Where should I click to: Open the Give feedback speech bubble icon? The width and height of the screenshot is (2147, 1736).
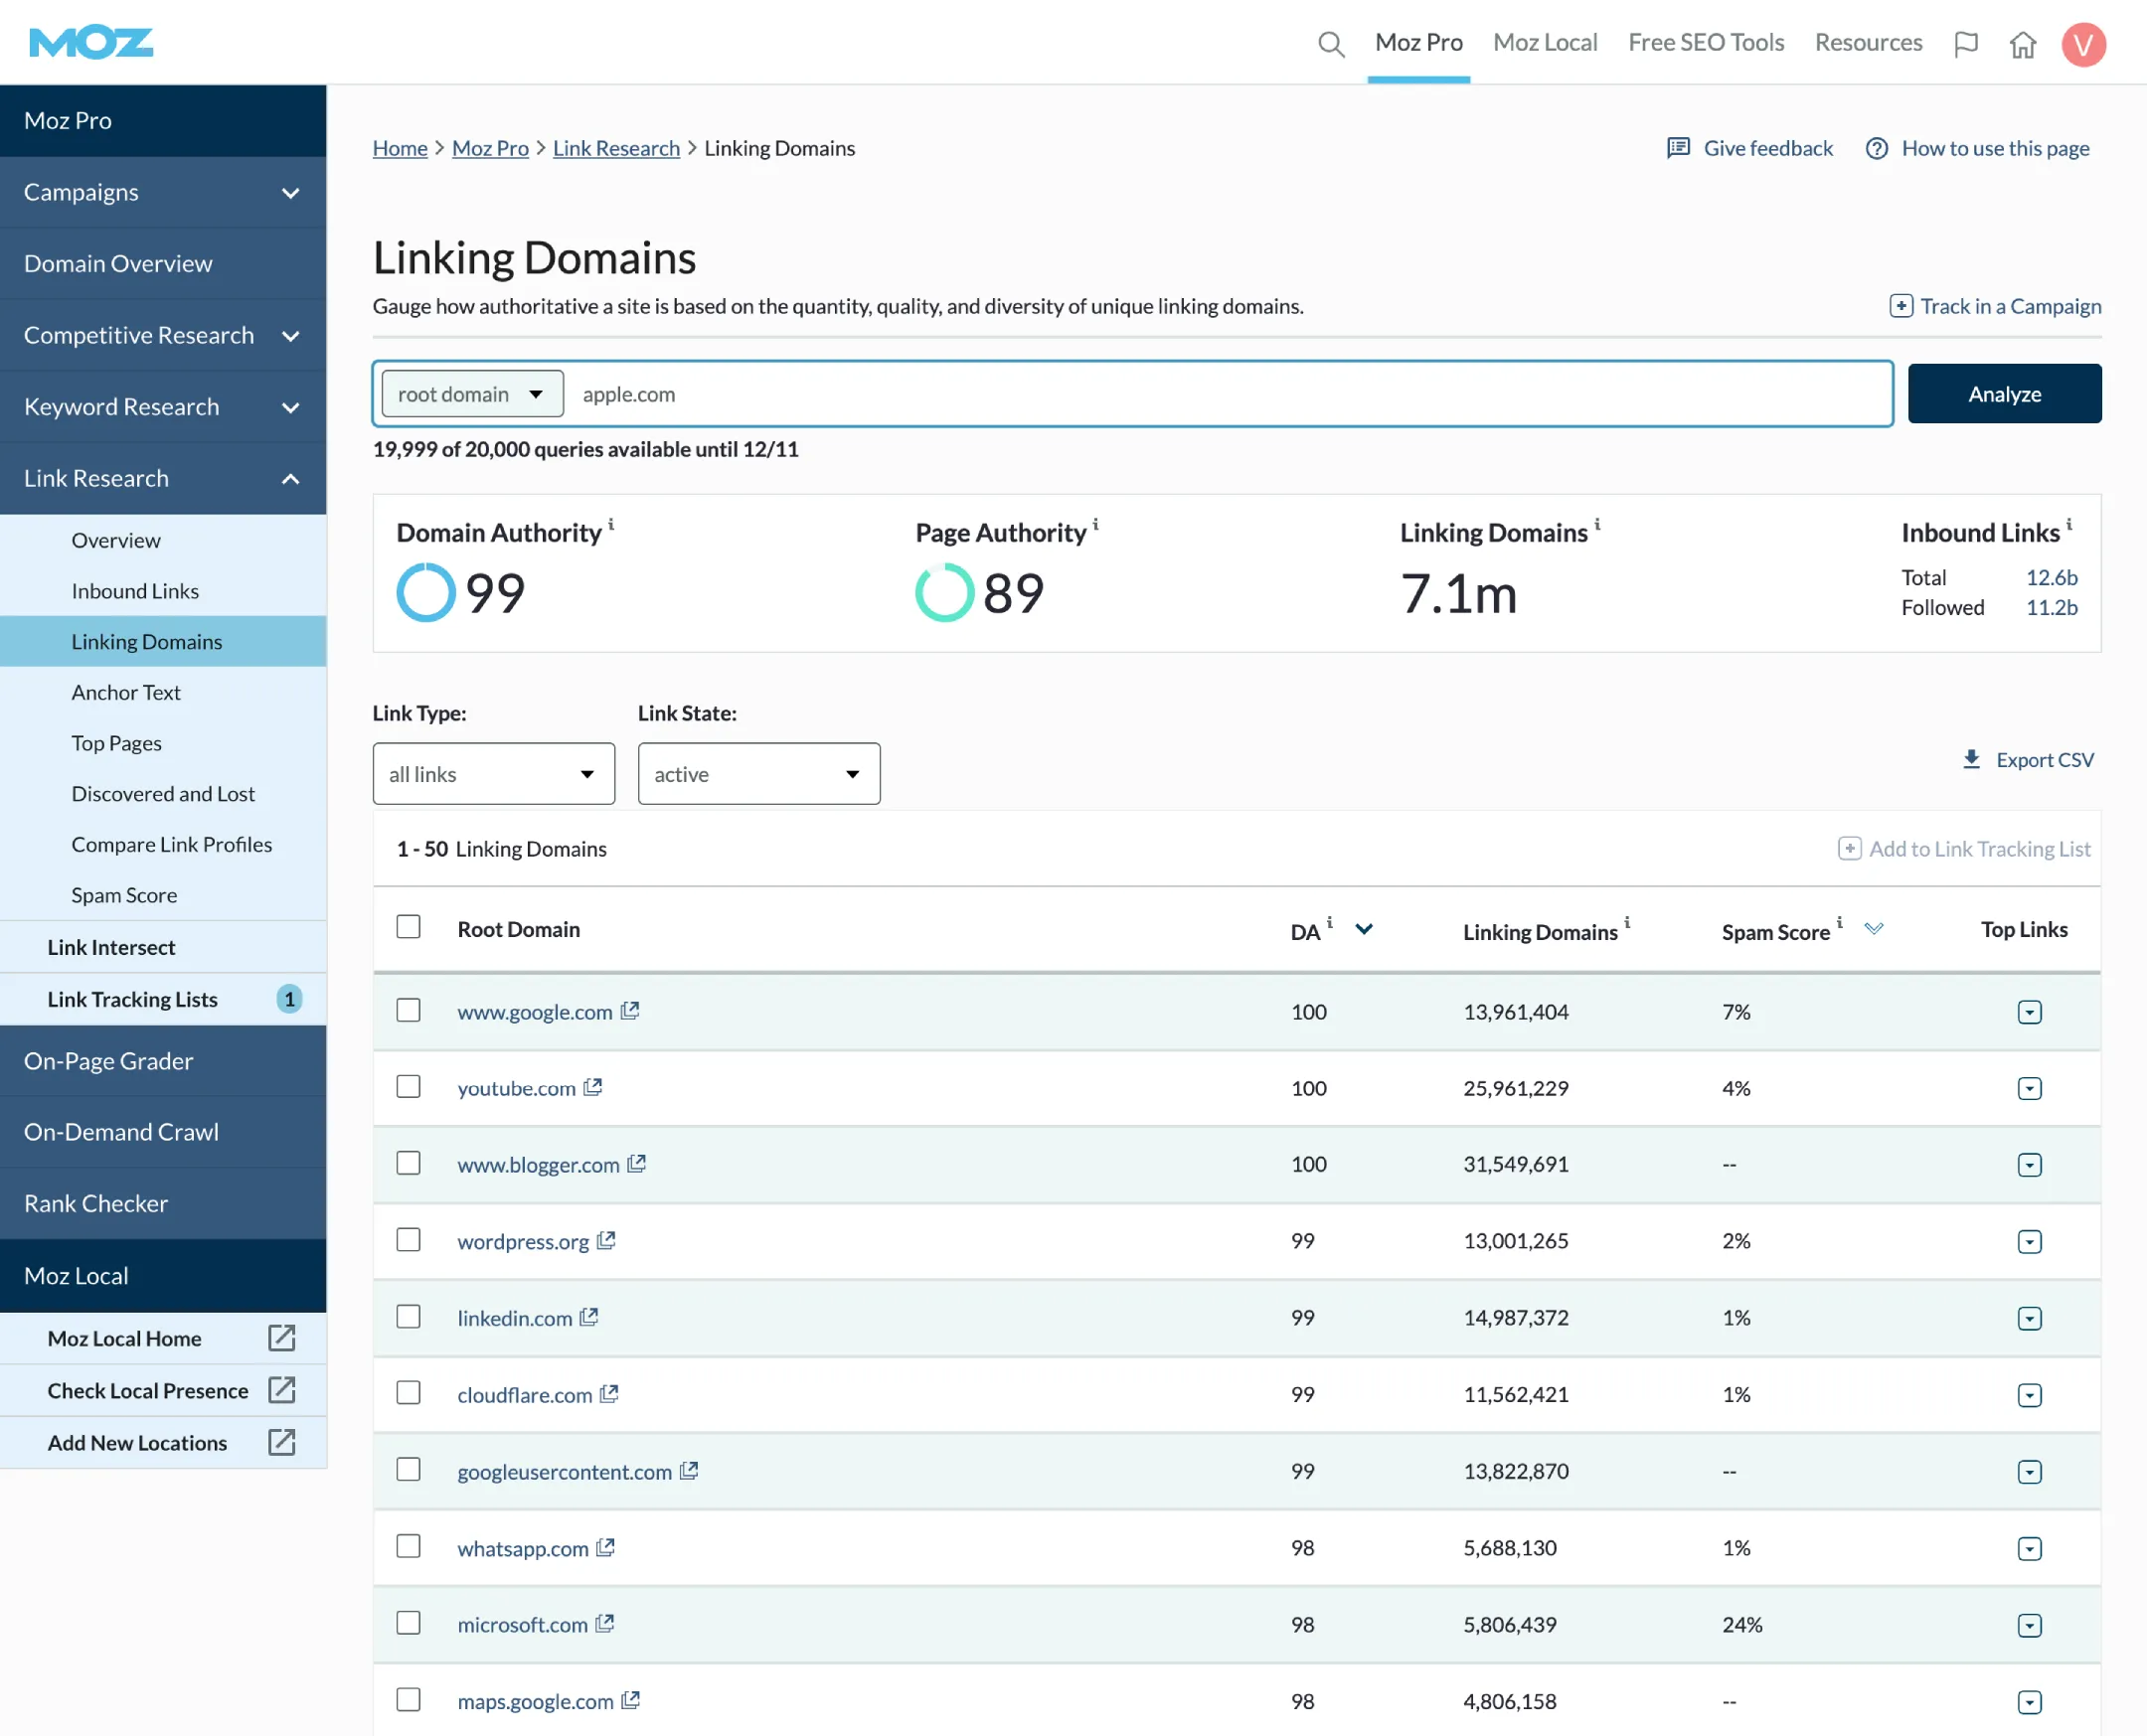(1677, 147)
